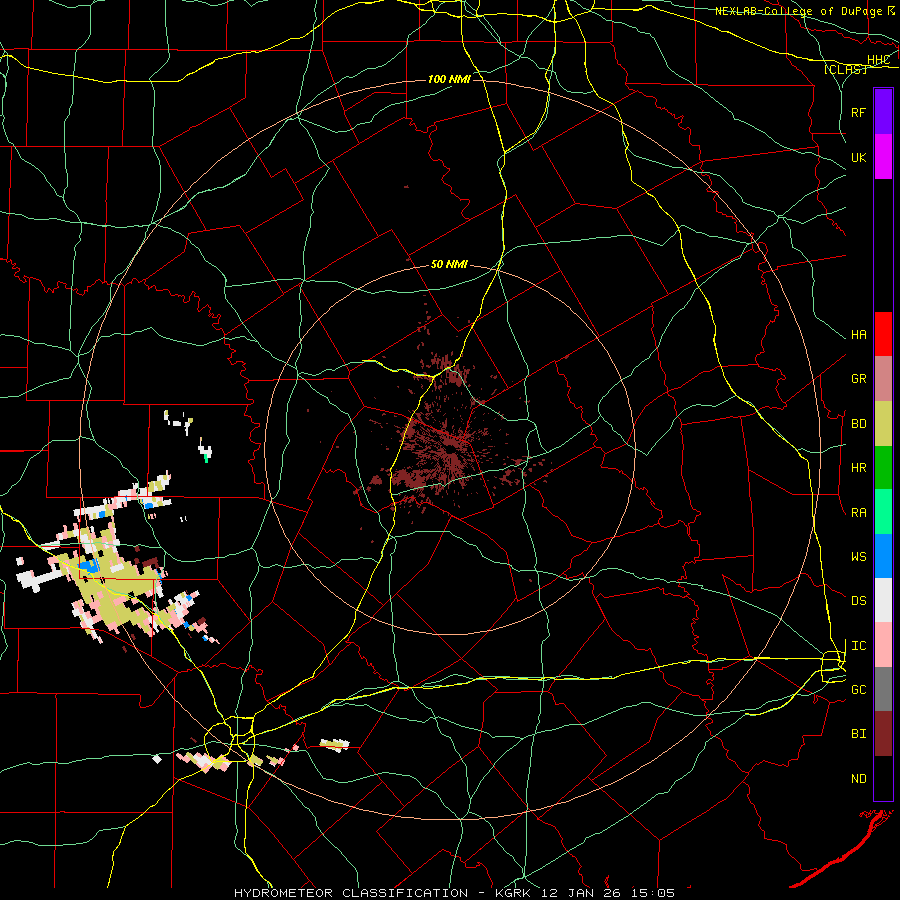
Task: Click the "GC" legend label
Action: [858, 690]
